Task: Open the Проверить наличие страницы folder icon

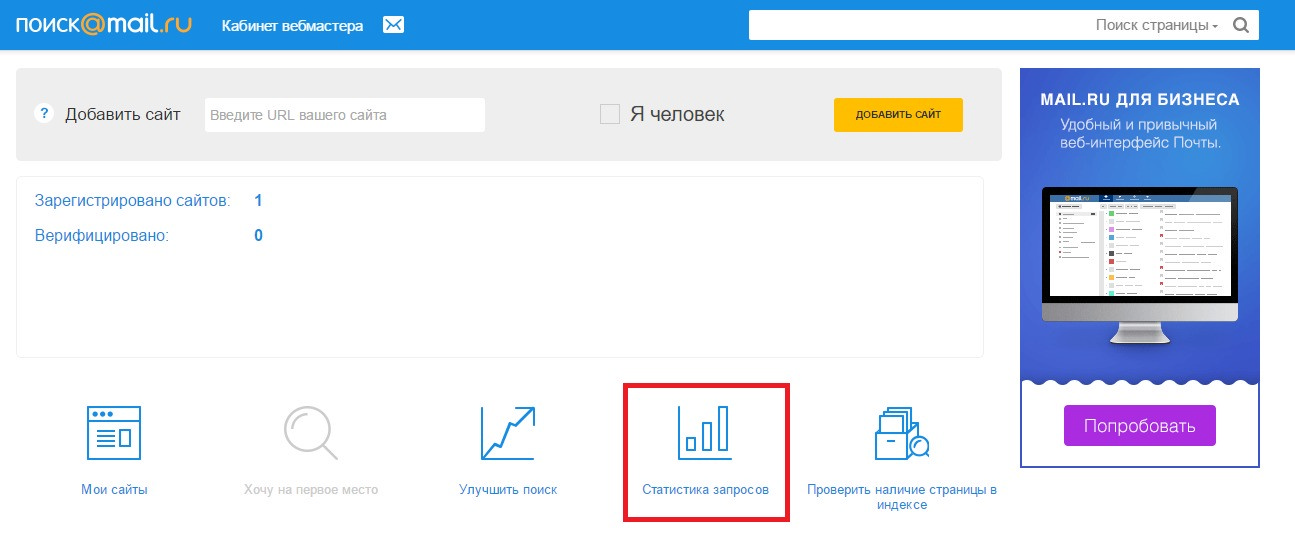Action: tap(901, 433)
